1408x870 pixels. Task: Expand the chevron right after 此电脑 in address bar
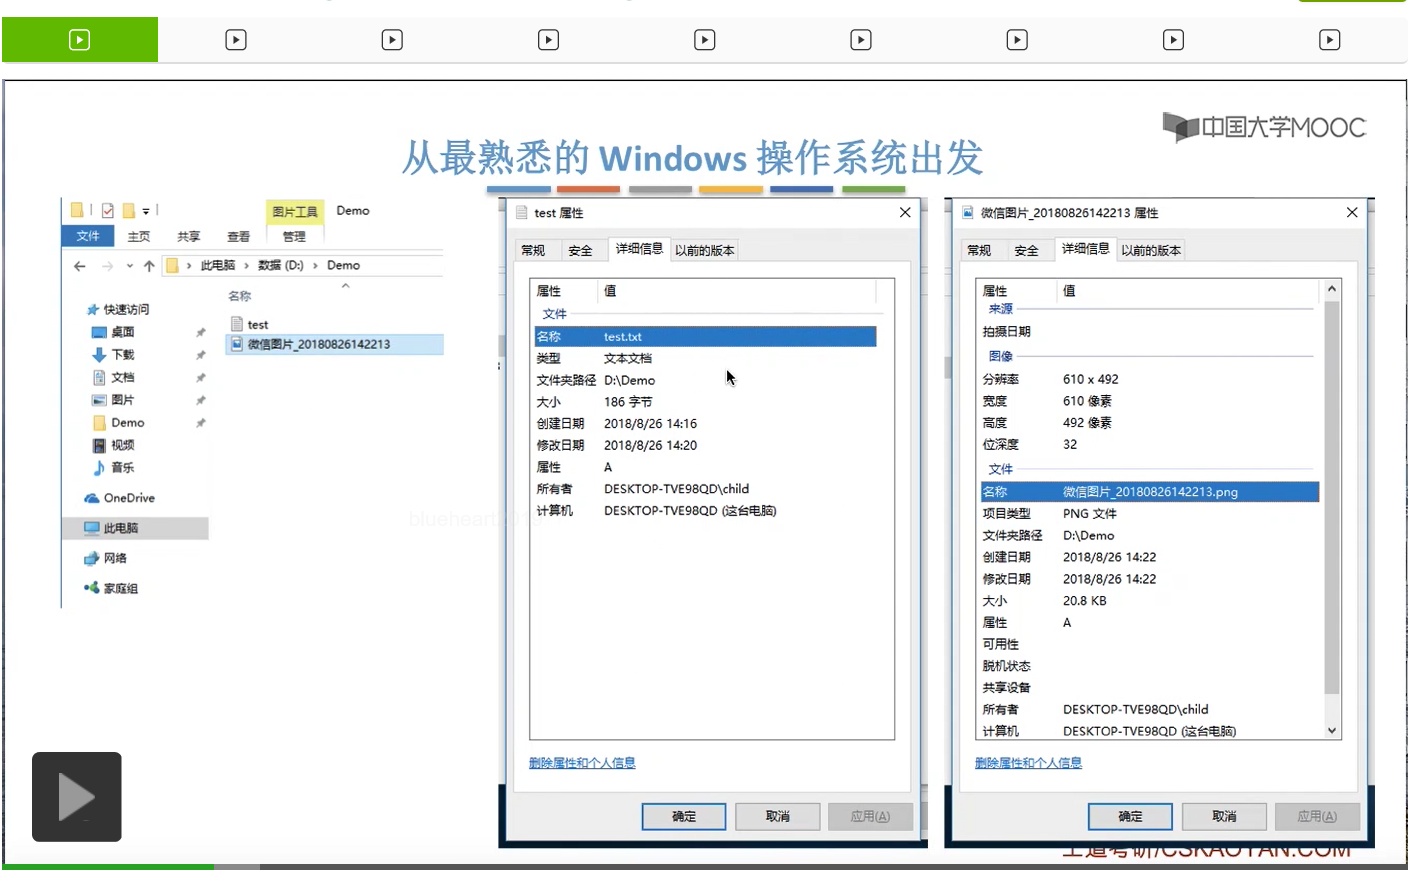tap(246, 266)
